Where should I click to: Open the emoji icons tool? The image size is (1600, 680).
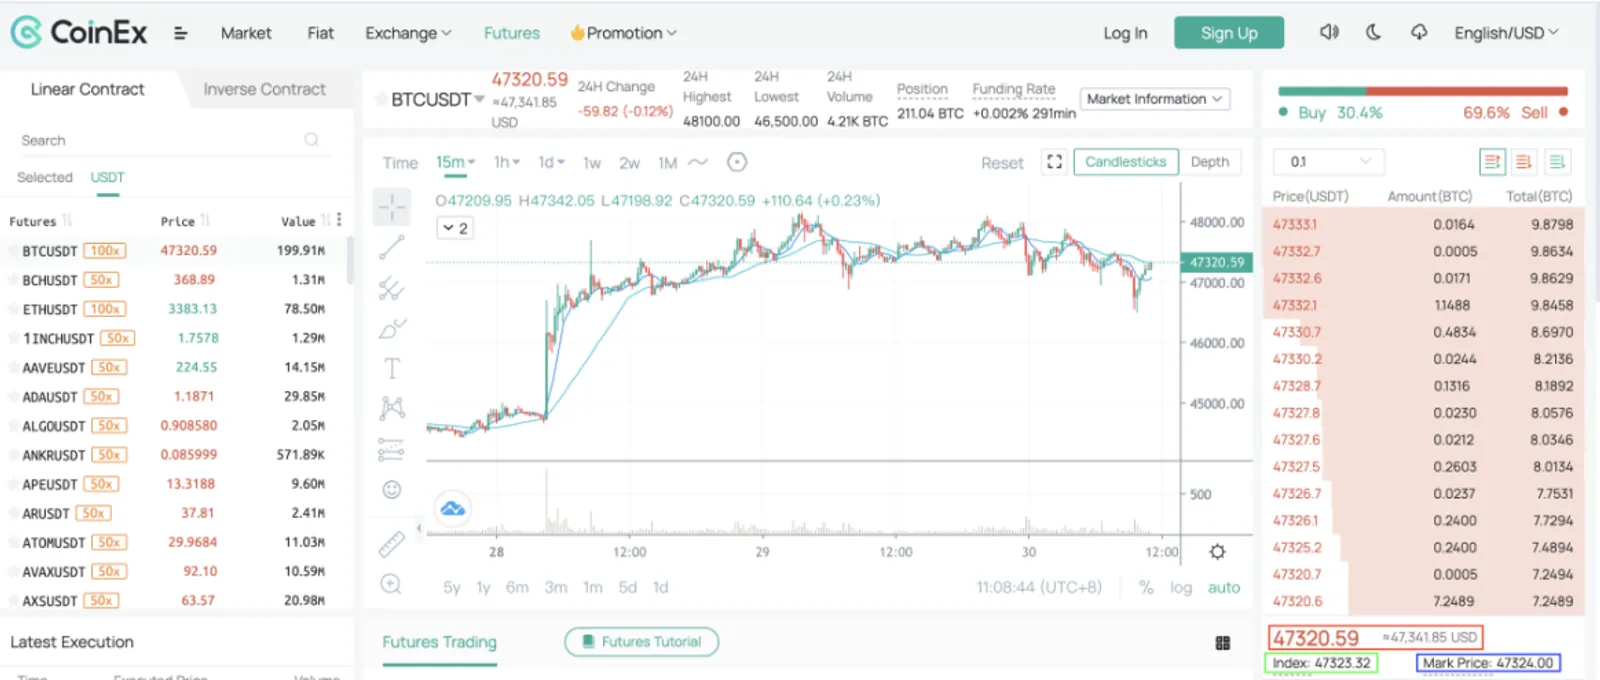click(x=392, y=489)
